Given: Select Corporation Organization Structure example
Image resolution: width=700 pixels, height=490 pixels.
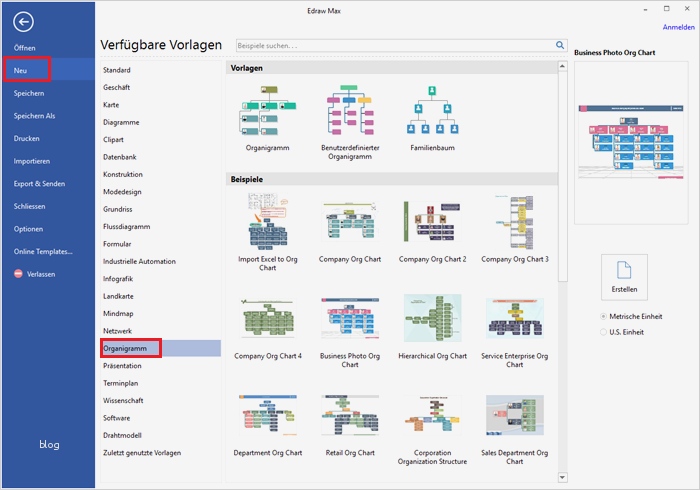Looking at the screenshot, I should point(432,429).
